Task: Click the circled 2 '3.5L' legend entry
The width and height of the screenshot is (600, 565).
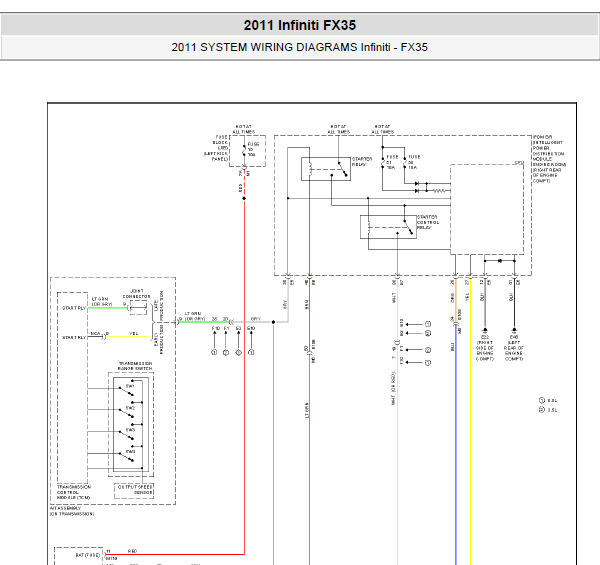Action: 548,410
